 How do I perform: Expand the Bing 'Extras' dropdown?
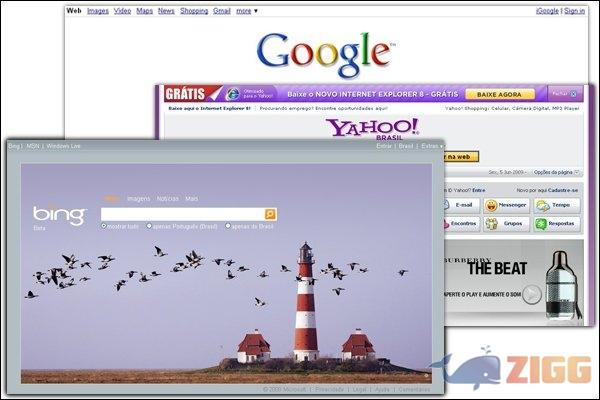(x=432, y=146)
